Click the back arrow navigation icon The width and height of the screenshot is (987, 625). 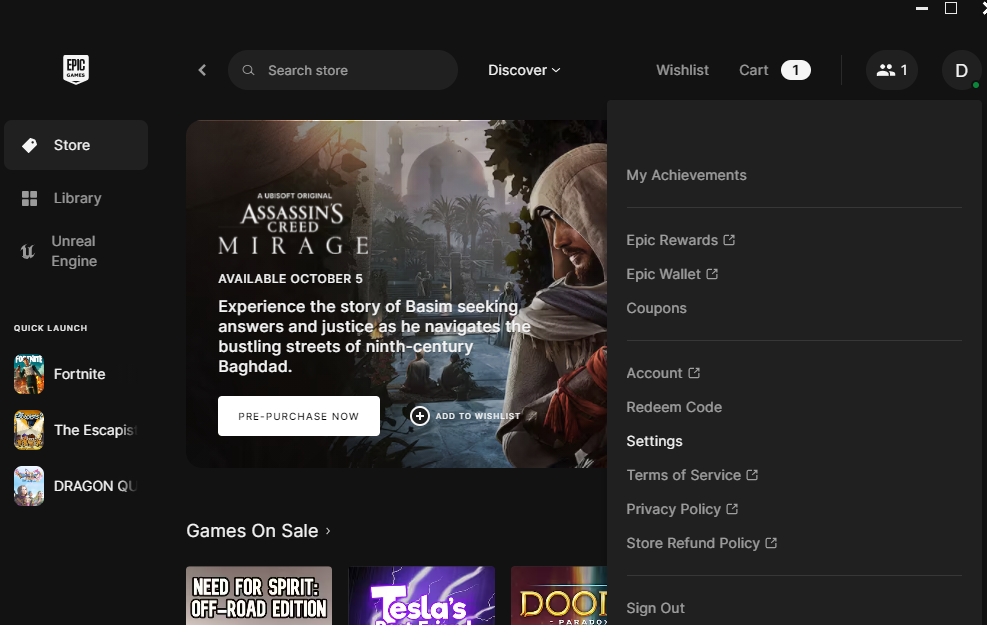pos(202,70)
